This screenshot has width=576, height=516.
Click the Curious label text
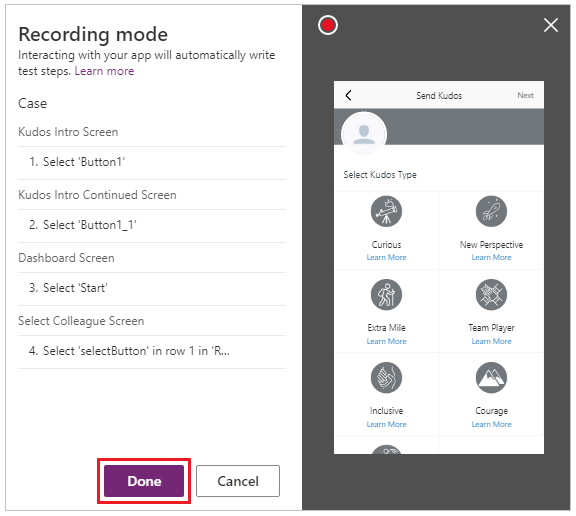tap(386, 245)
